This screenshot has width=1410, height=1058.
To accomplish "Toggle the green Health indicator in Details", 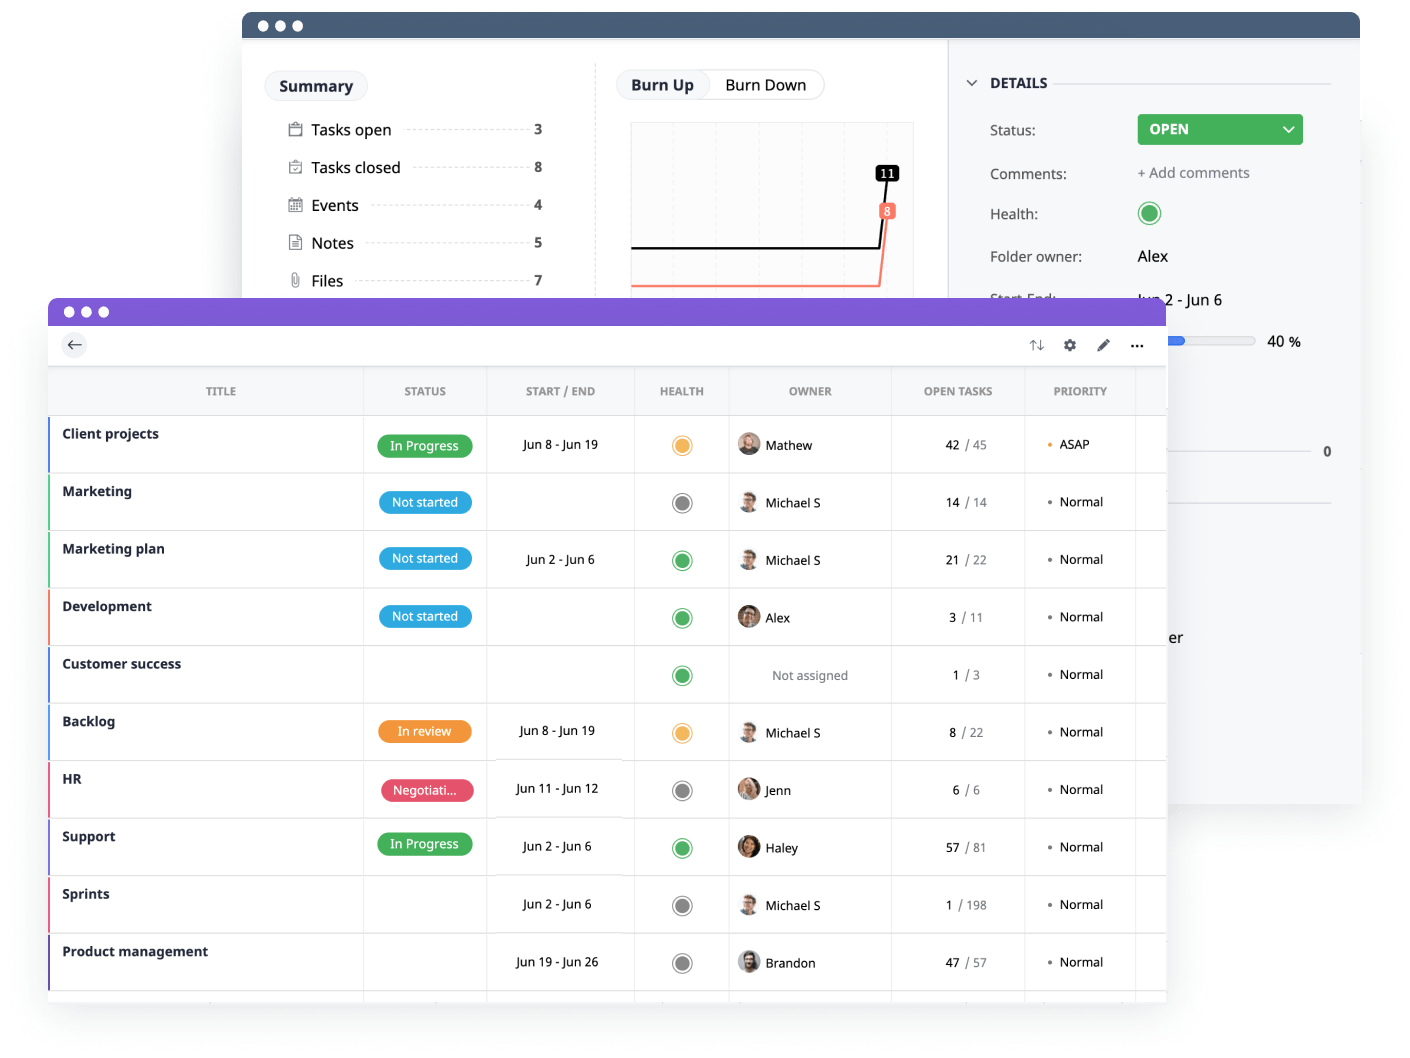I will tap(1149, 213).
